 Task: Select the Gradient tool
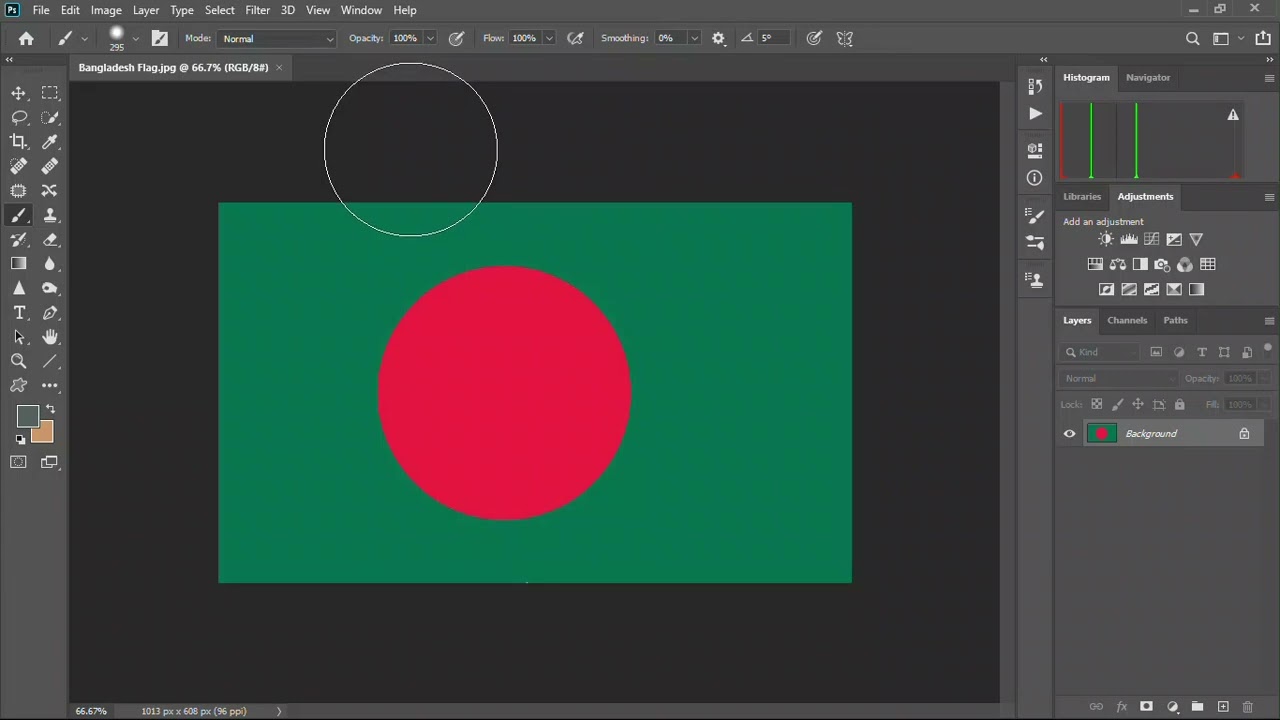pos(19,264)
